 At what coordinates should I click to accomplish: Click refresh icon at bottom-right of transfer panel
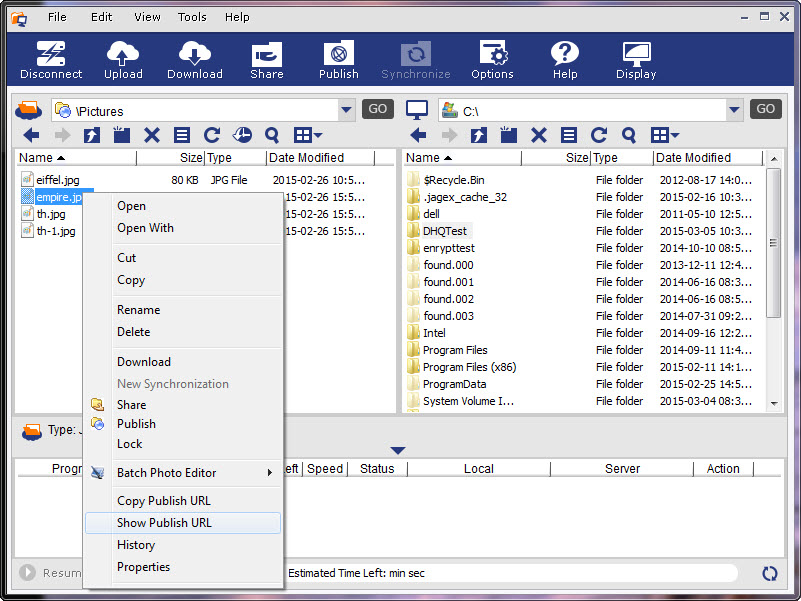tap(769, 573)
